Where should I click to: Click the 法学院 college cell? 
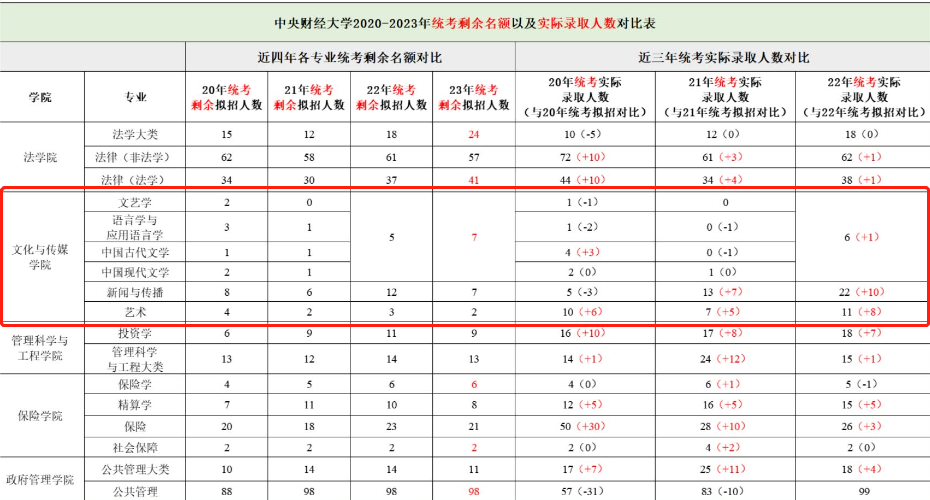pos(43,157)
